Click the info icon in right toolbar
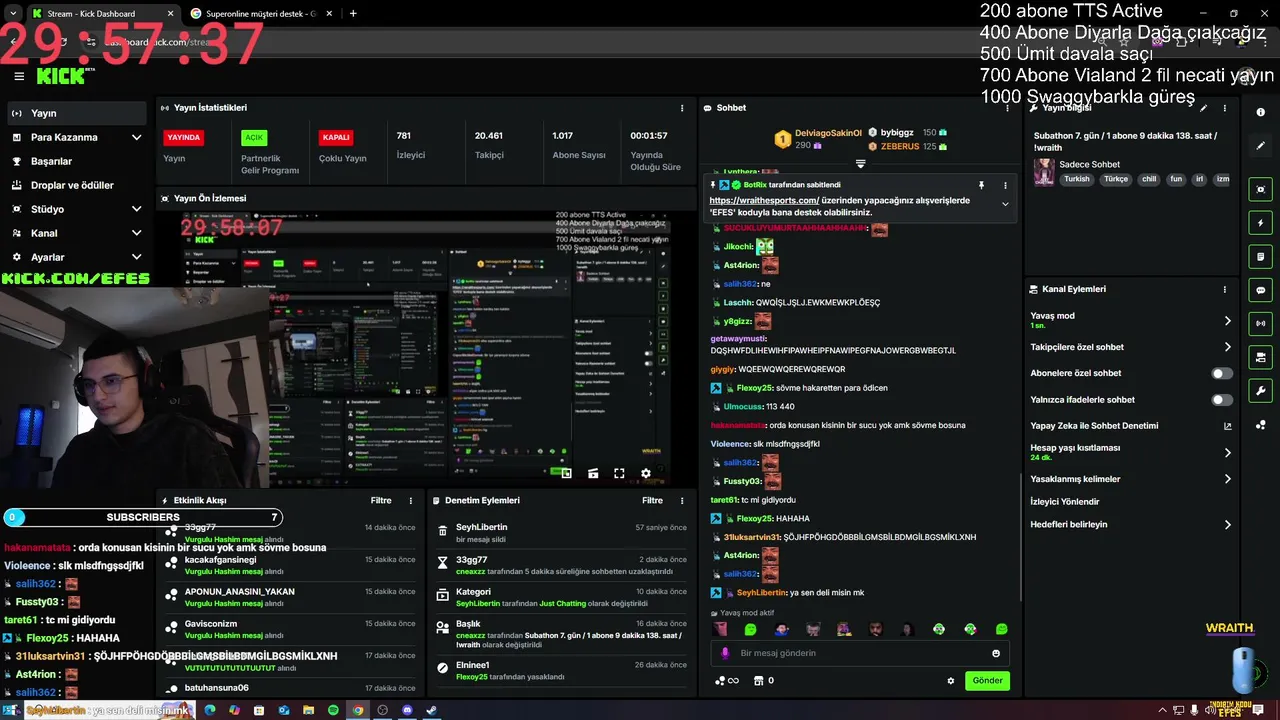This screenshot has height=720, width=1280. coord(1261,112)
